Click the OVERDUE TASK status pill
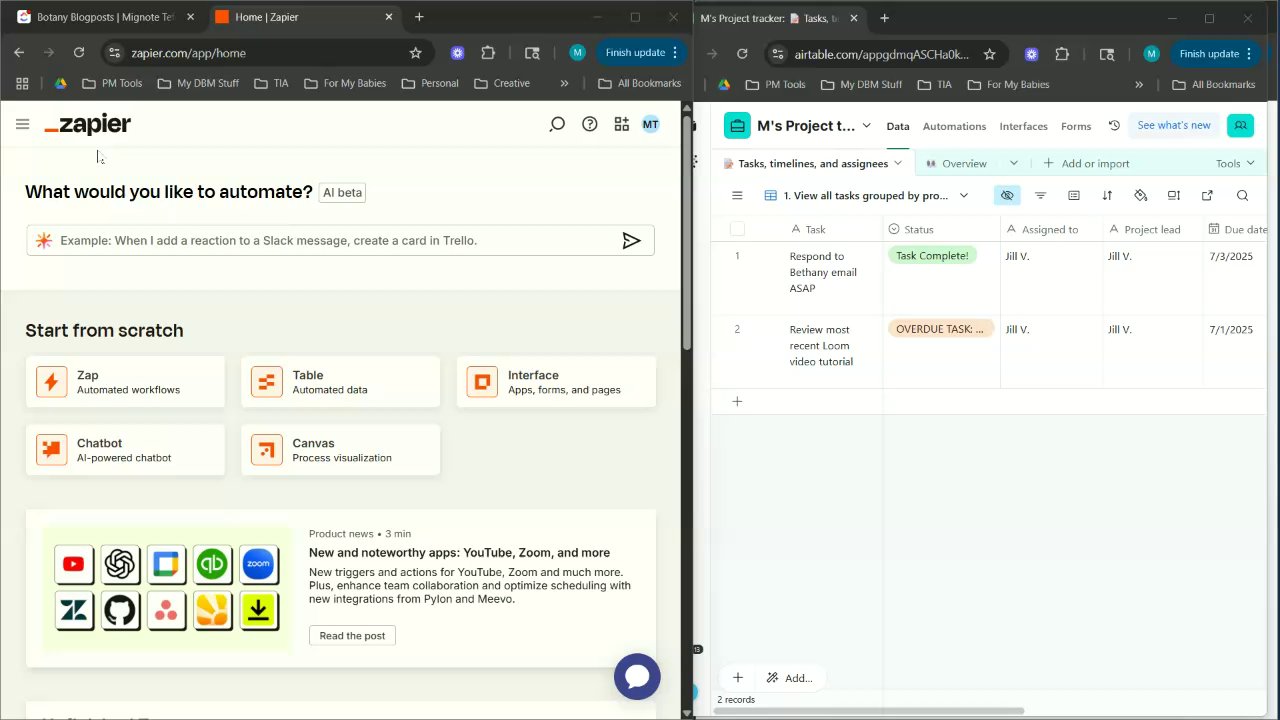1280x720 pixels. click(940, 329)
